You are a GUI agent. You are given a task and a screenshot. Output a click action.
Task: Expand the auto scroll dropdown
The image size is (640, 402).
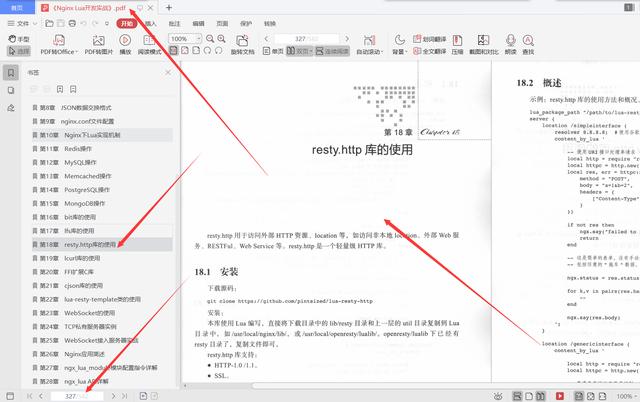[382, 52]
